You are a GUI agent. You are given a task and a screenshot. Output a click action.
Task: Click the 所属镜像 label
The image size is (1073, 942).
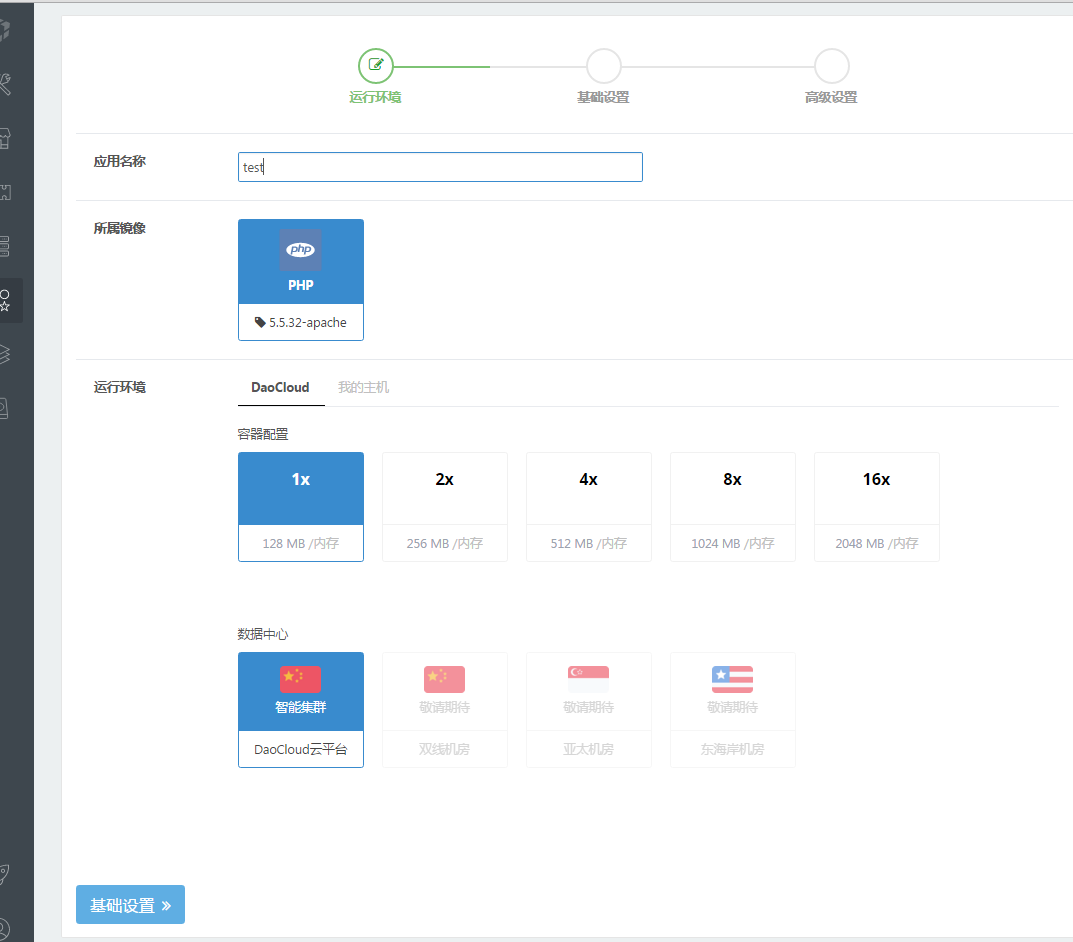(x=120, y=228)
